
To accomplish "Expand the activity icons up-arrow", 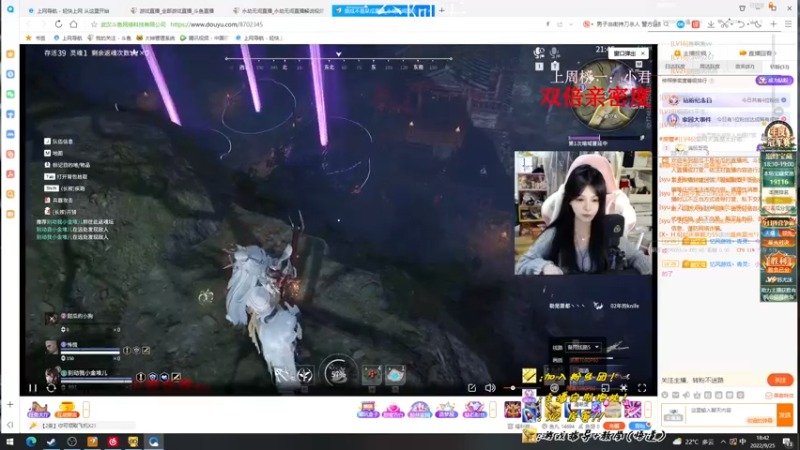I will (493, 409).
